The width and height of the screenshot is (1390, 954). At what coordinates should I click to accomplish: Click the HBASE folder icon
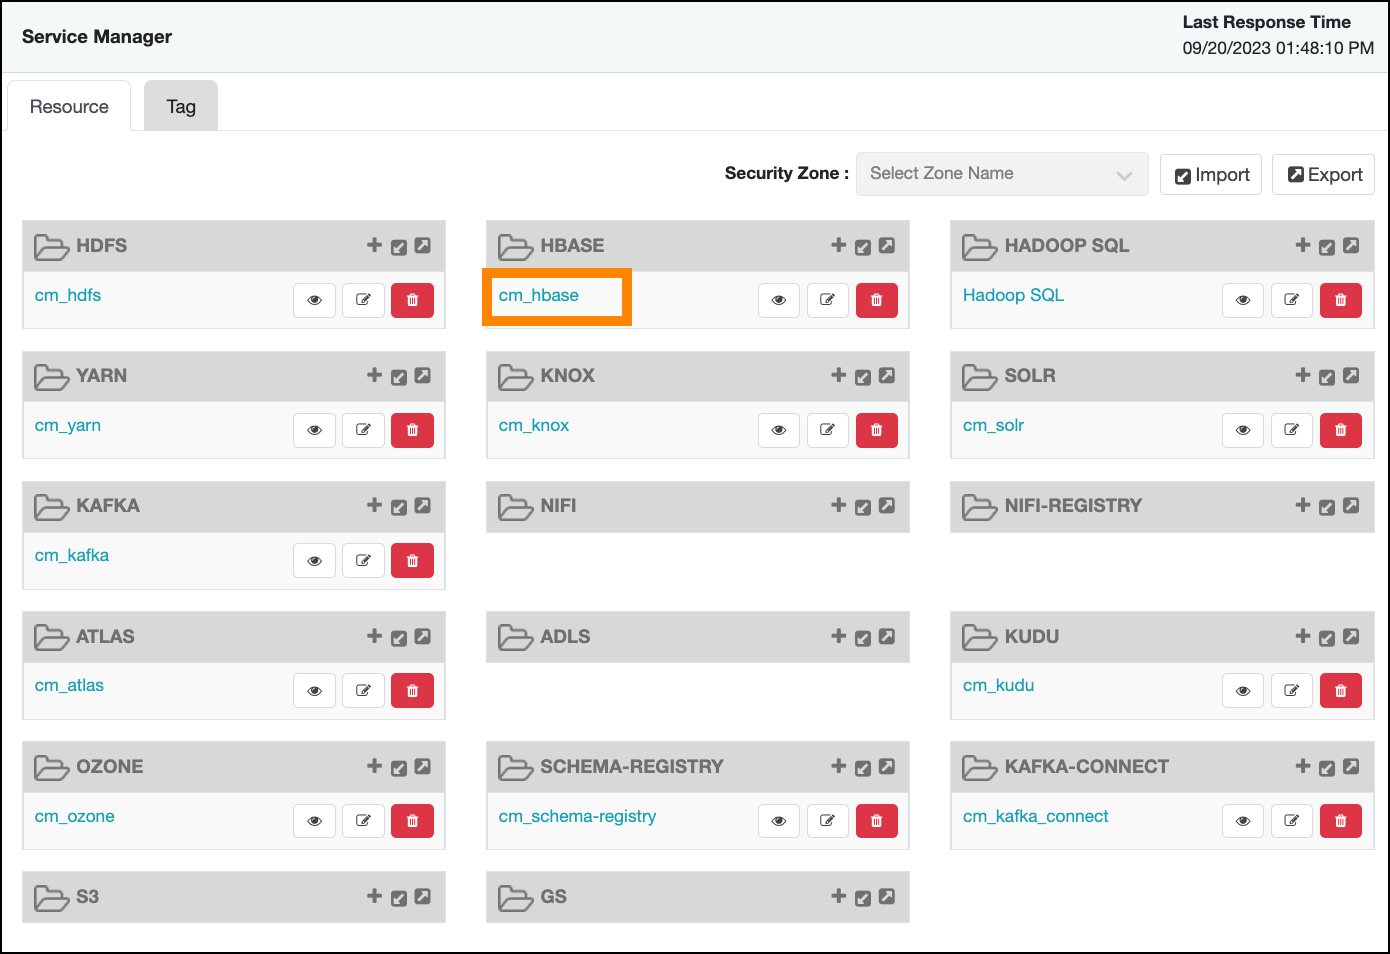(x=515, y=246)
